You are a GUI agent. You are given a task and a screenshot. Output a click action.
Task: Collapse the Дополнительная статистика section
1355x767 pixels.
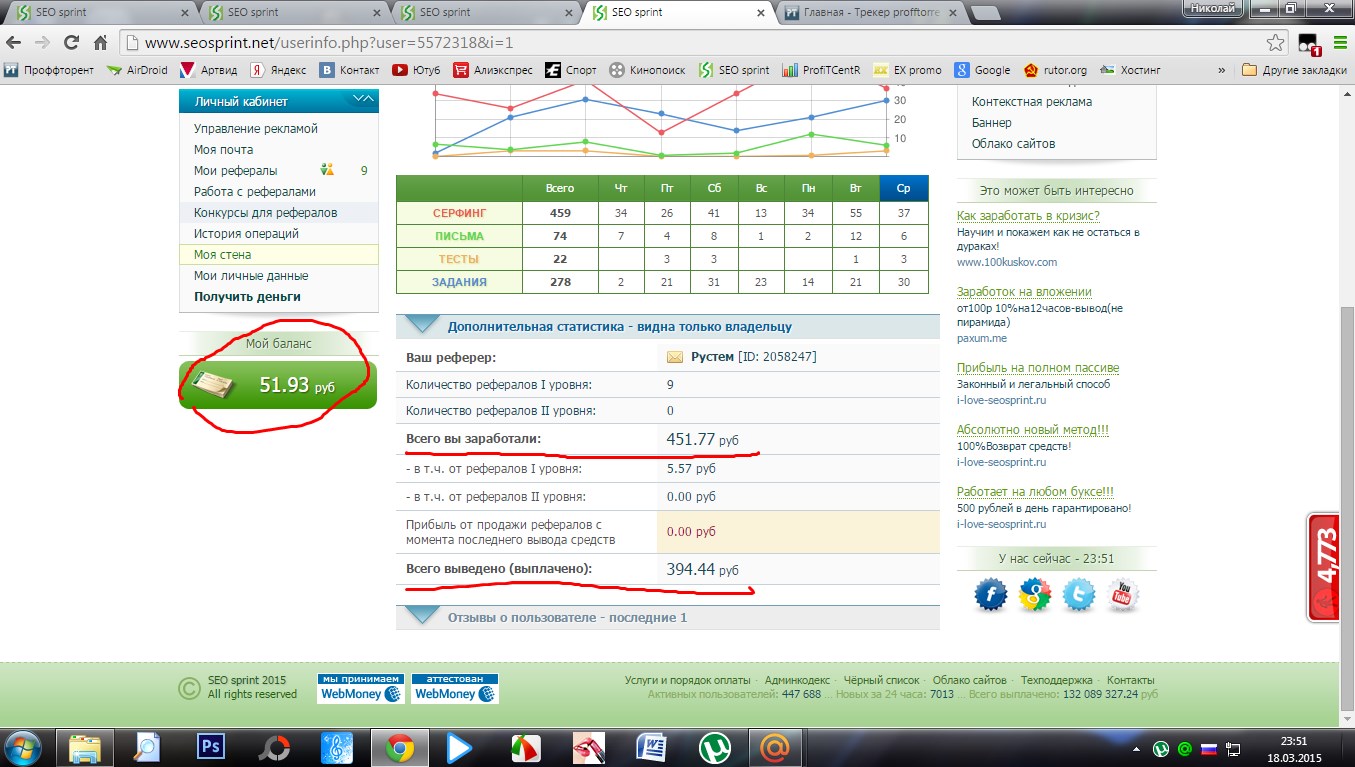421,326
